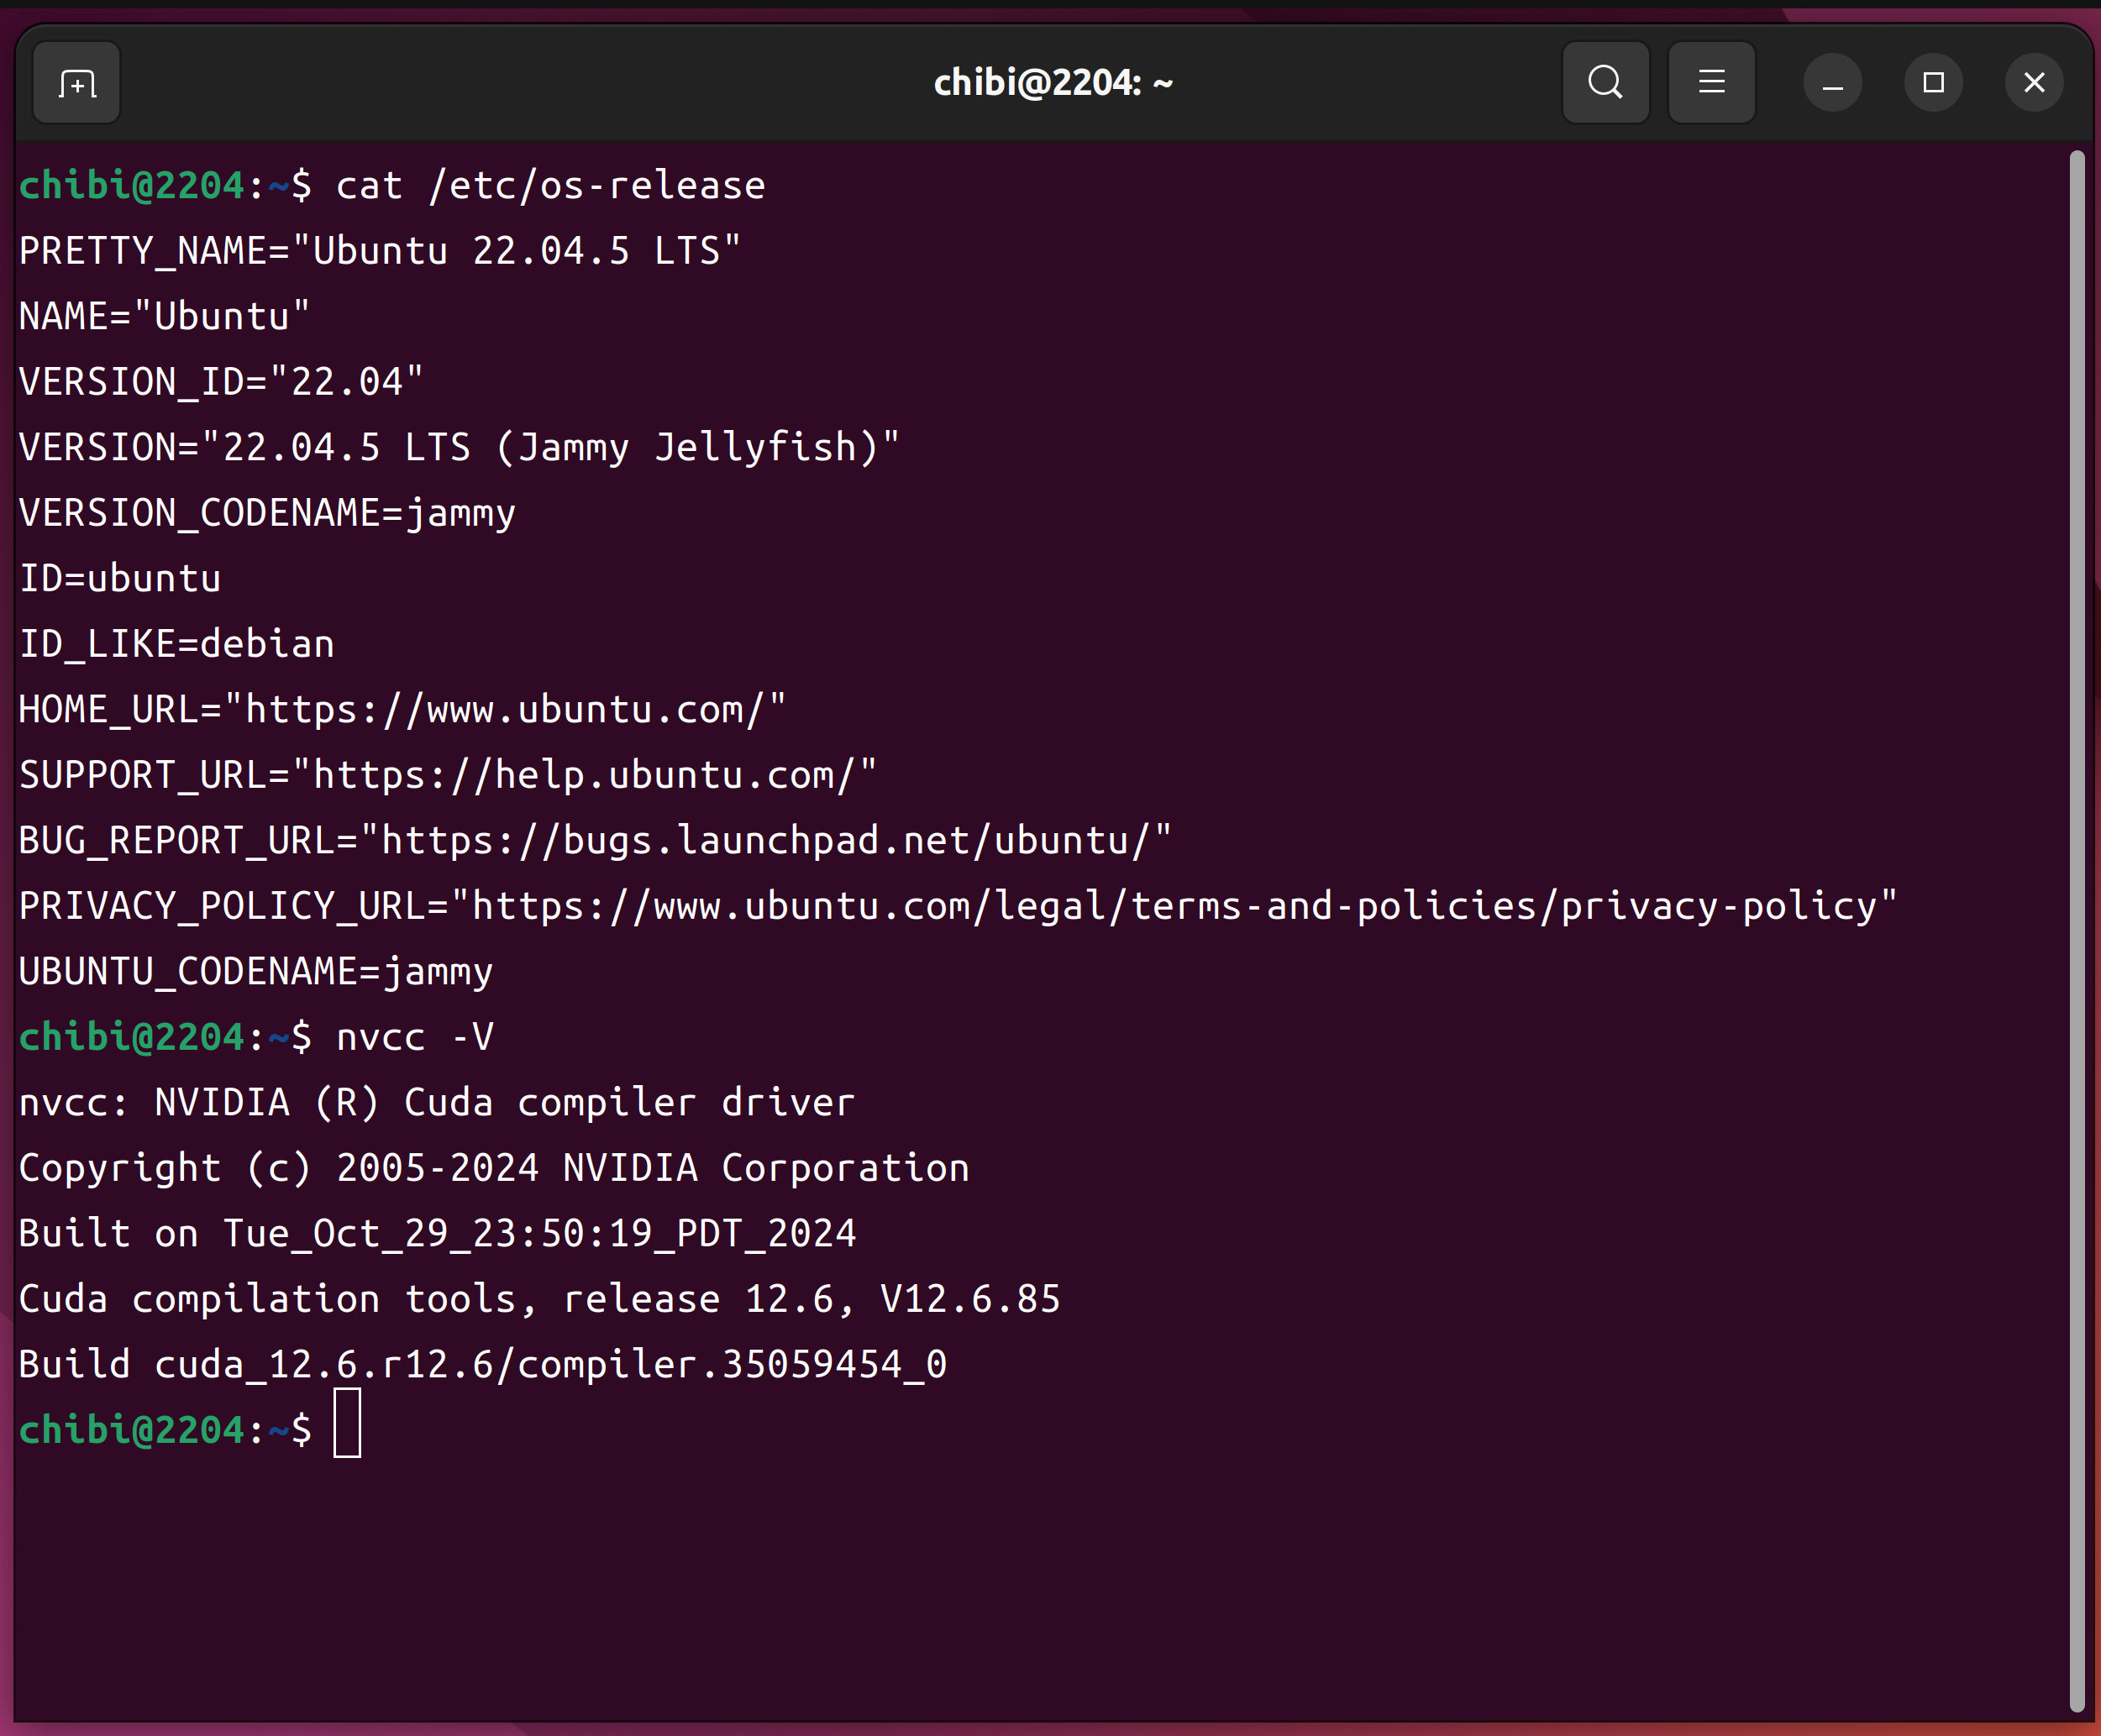Open a new terminal tab
This screenshot has height=1736, width=2101.
pos(77,83)
